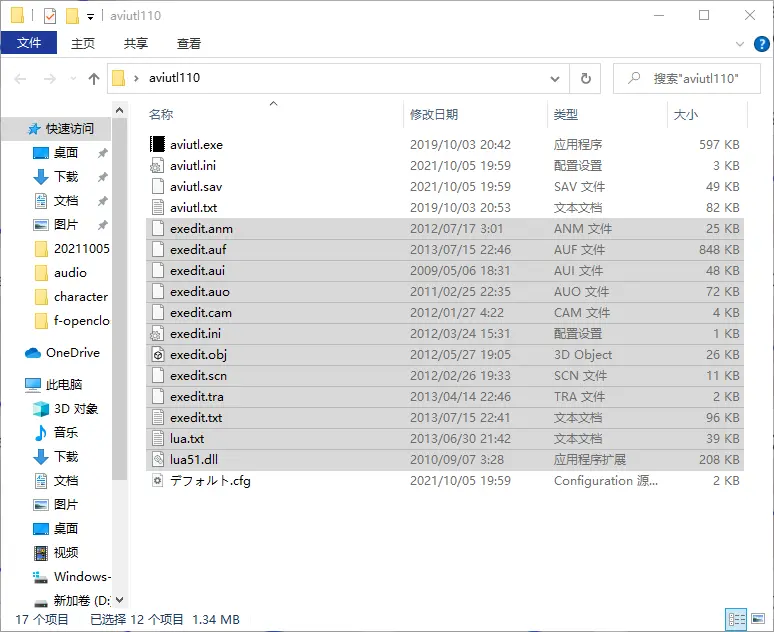Switch to the 查看 ribbon tab

(189, 43)
